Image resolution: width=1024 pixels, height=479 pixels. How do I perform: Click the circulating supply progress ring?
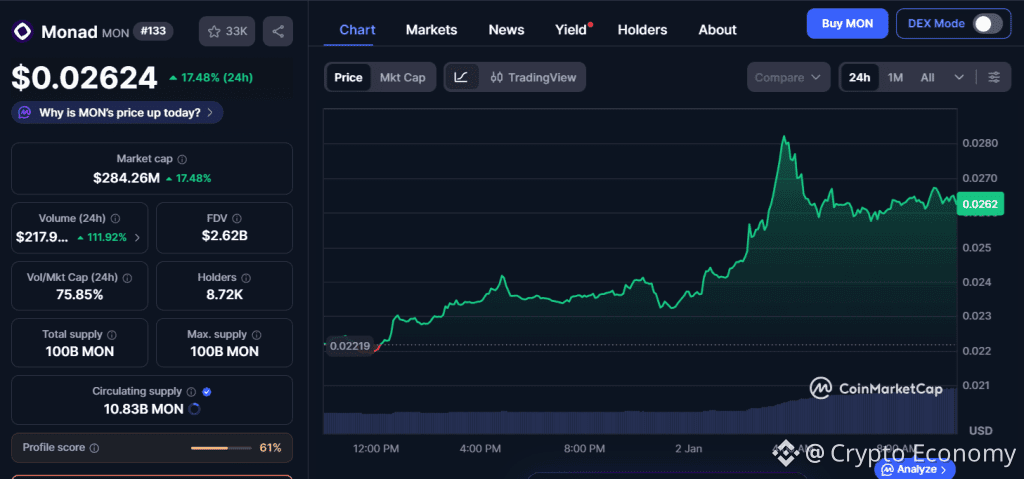[x=194, y=410]
